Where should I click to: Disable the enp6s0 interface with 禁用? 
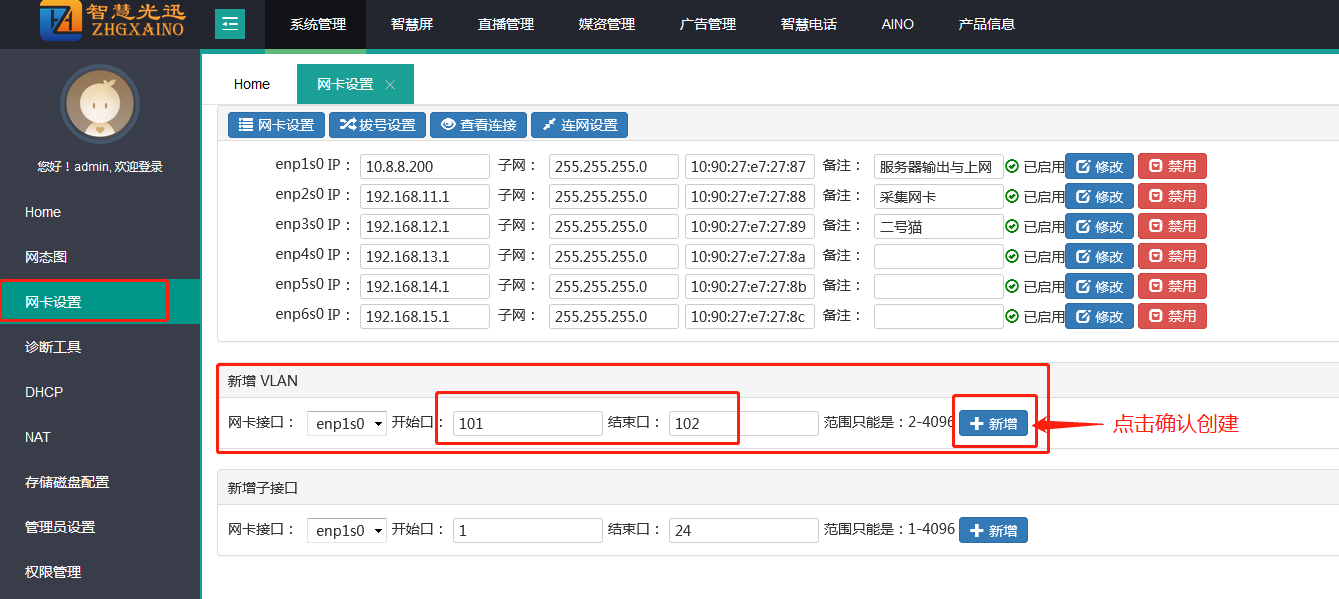pyautogui.click(x=1172, y=317)
